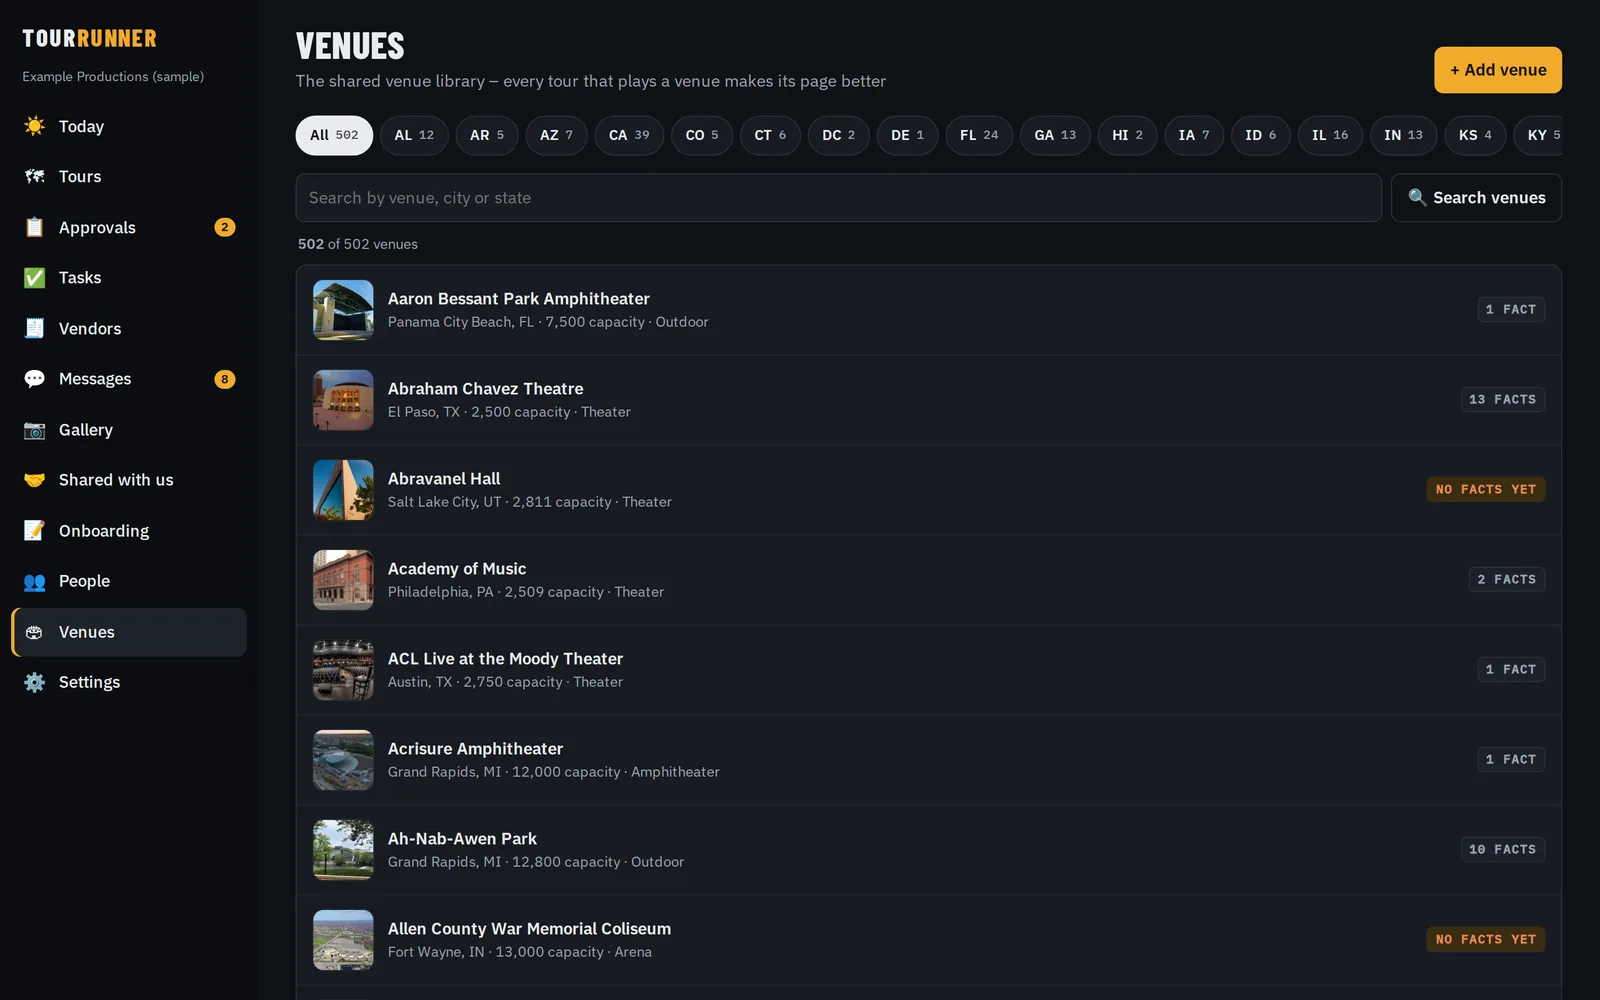Click the Shared with us handshake icon
The height and width of the screenshot is (1000, 1600).
click(34, 480)
